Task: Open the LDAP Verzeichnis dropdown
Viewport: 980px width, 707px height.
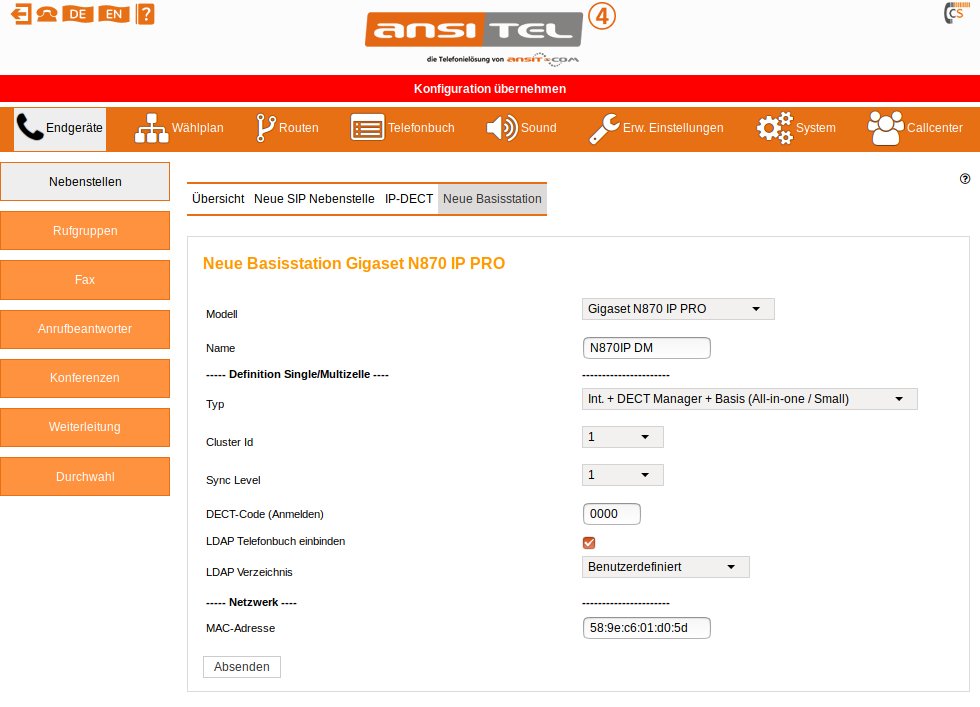Action: point(665,567)
